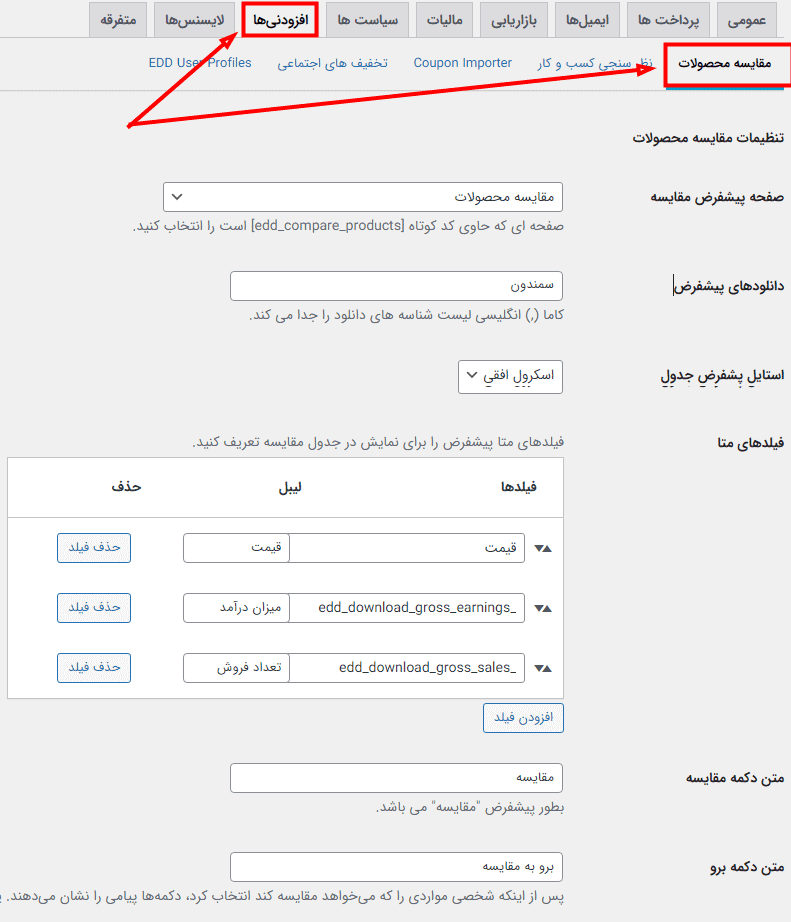Open the مقایسه محصولات sub-tab
791x922 pixels.
pos(725,64)
